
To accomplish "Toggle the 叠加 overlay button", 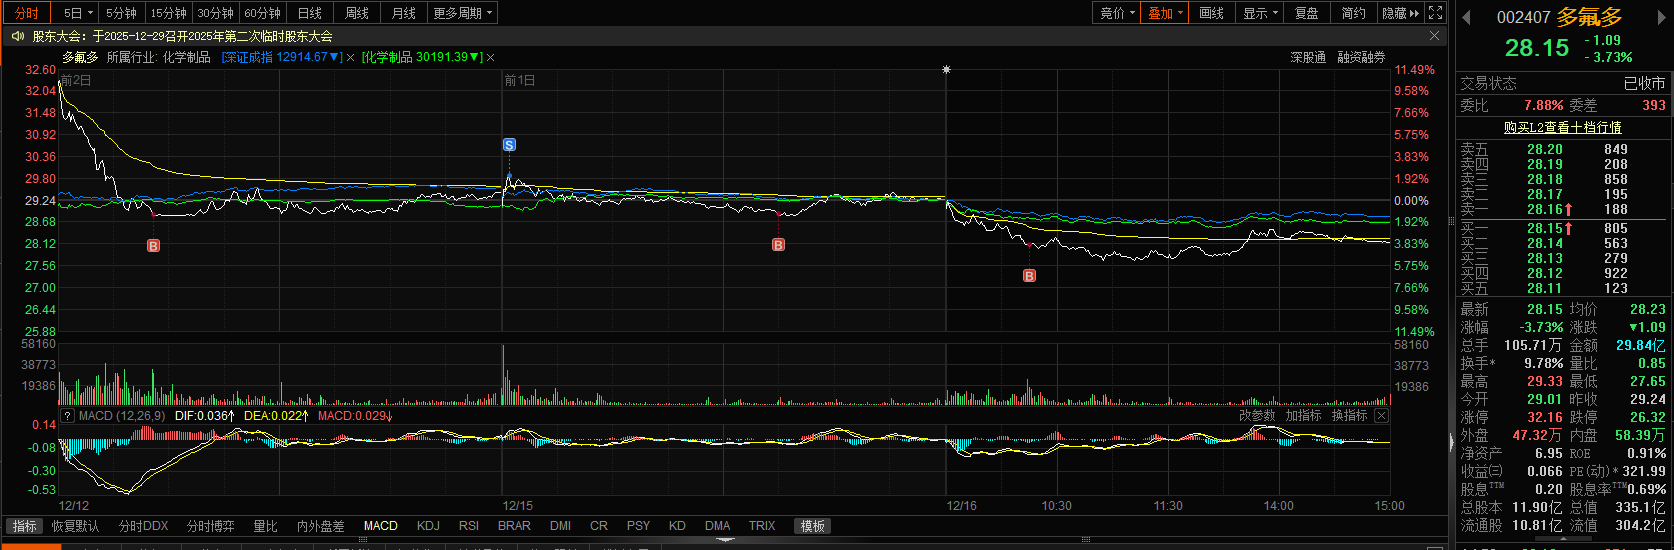I will tap(1165, 13).
